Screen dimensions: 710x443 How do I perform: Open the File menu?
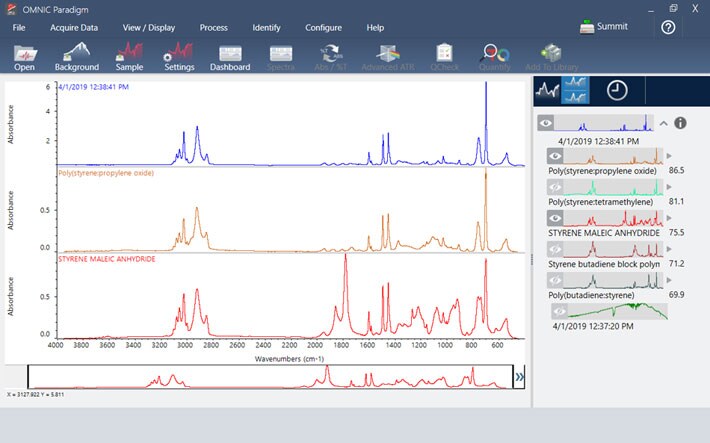pos(19,28)
